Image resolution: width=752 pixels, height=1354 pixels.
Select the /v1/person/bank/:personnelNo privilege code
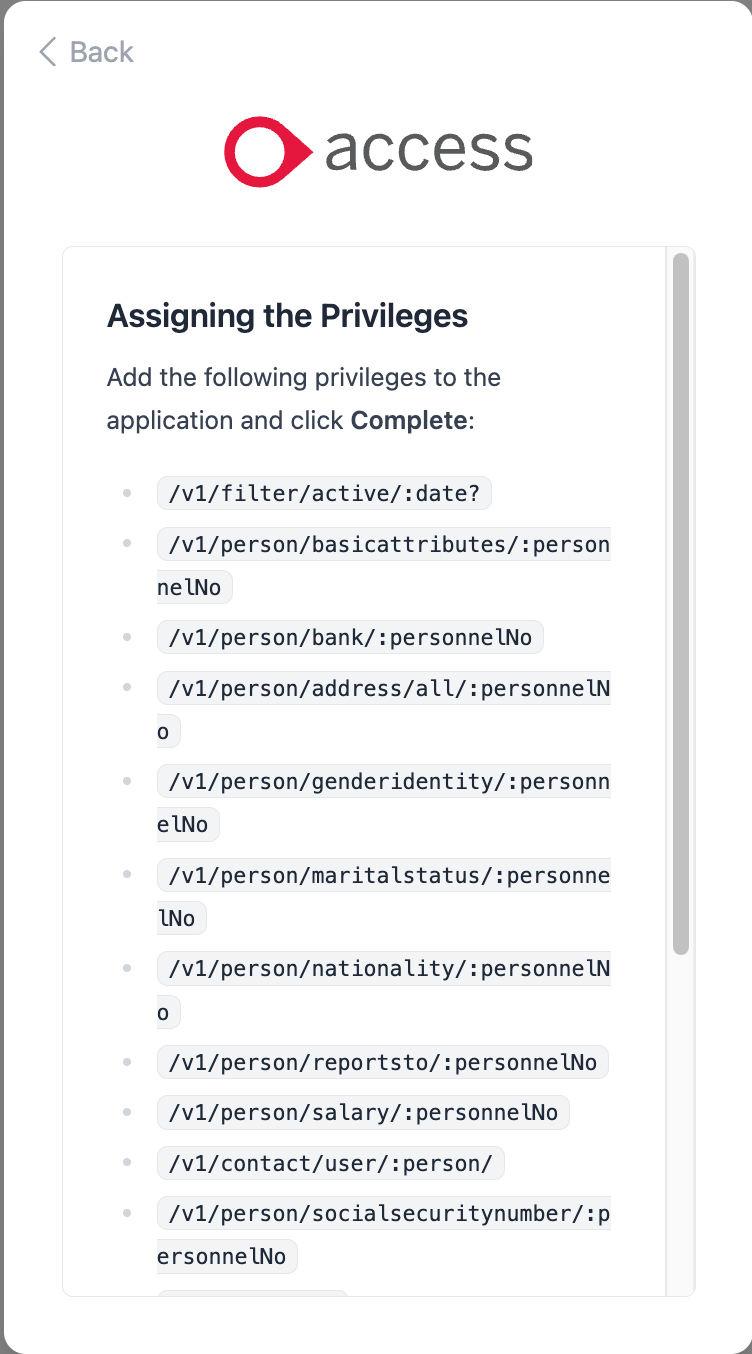(x=350, y=637)
